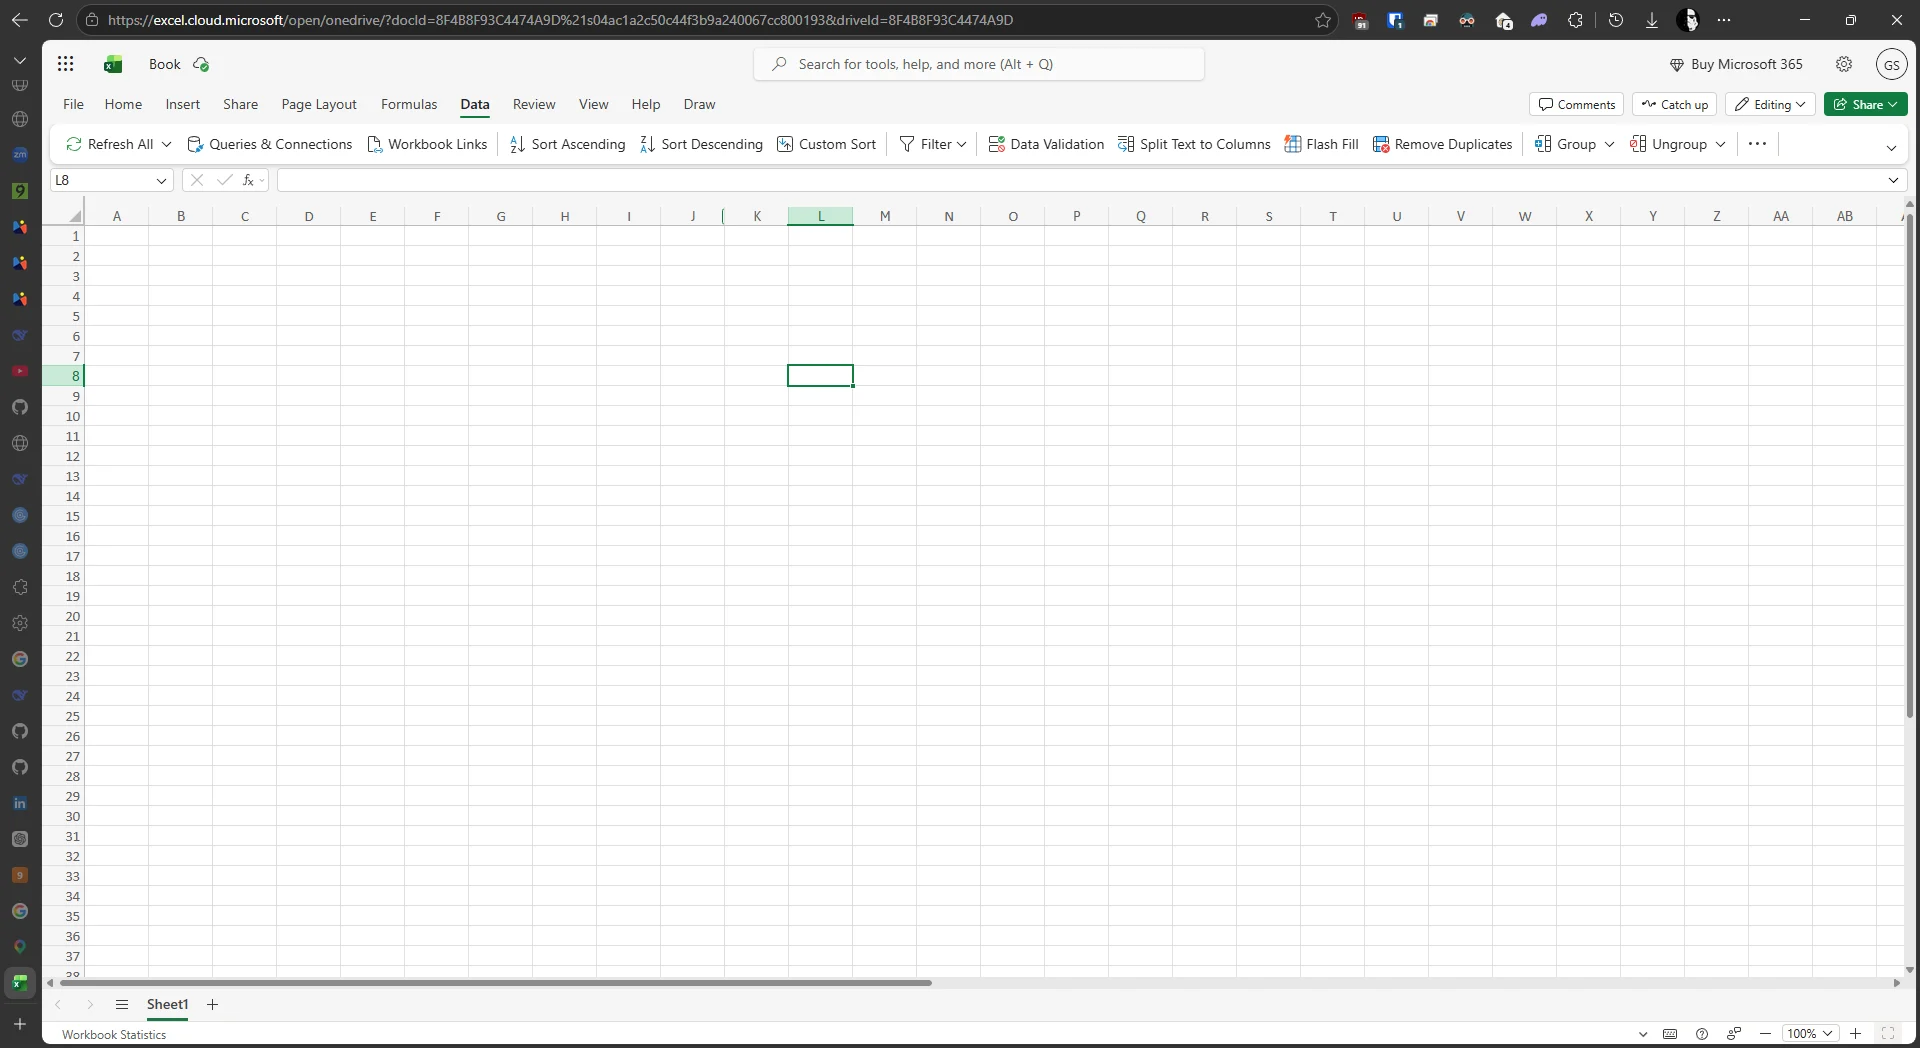The width and height of the screenshot is (1920, 1048).
Task: Sort Ascending the selected column
Action: pos(567,144)
